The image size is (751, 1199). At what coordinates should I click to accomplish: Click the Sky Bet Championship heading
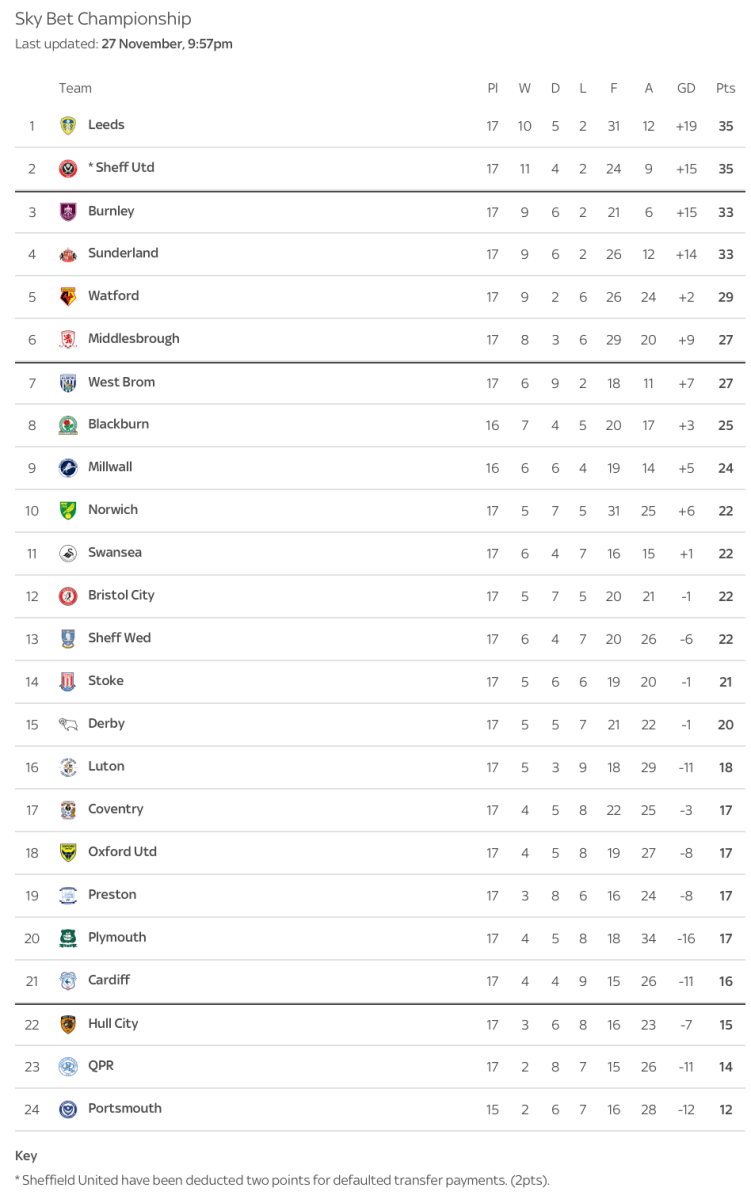(x=103, y=19)
